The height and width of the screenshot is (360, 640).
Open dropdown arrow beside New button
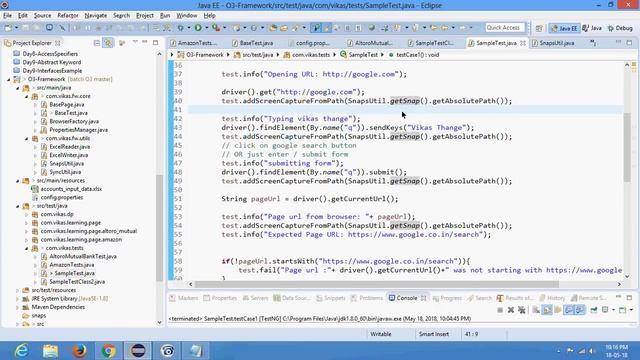(x=16, y=28)
